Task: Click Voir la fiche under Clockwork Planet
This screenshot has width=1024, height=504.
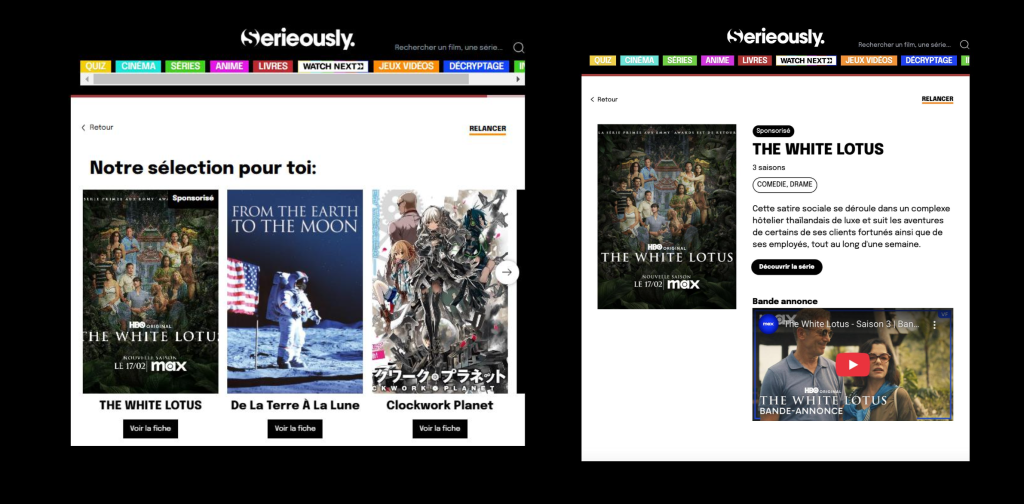Action: (x=439, y=428)
